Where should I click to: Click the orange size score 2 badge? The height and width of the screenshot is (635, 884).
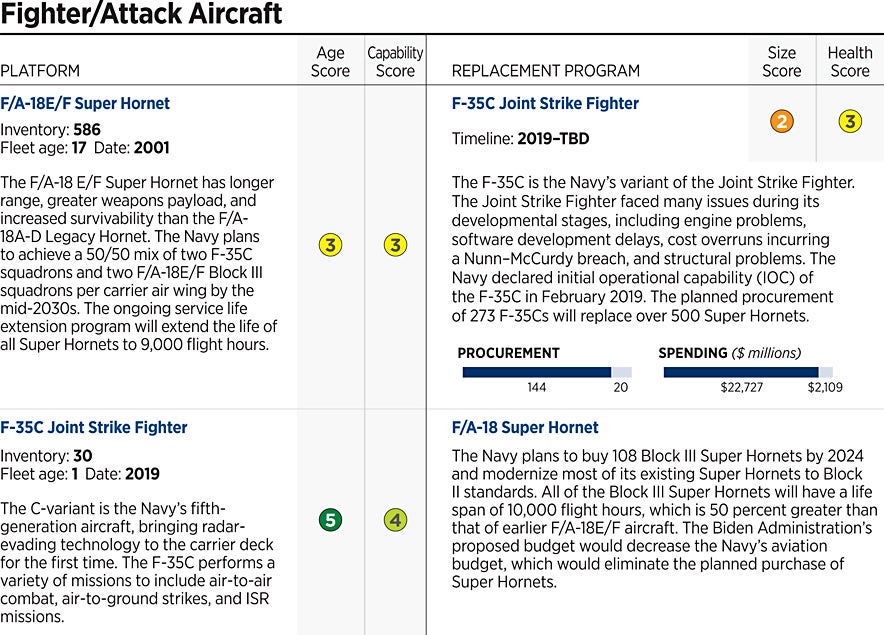click(x=782, y=122)
